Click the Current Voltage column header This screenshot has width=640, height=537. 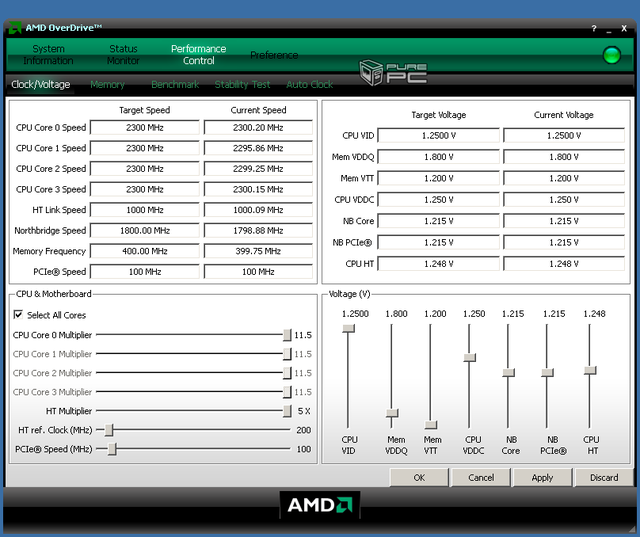tap(564, 115)
